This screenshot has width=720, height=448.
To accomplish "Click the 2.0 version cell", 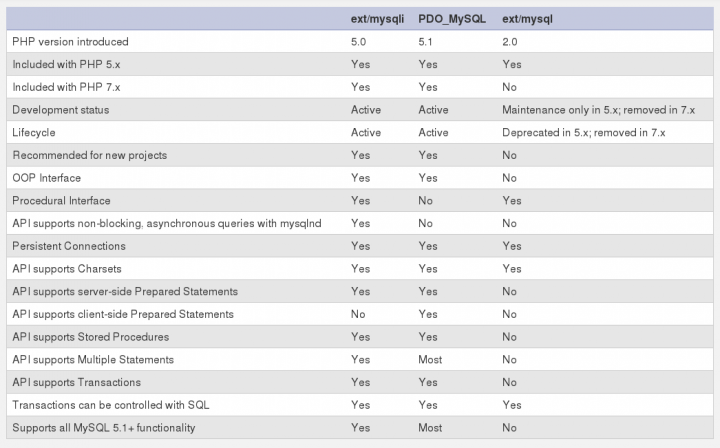I will (510, 42).
